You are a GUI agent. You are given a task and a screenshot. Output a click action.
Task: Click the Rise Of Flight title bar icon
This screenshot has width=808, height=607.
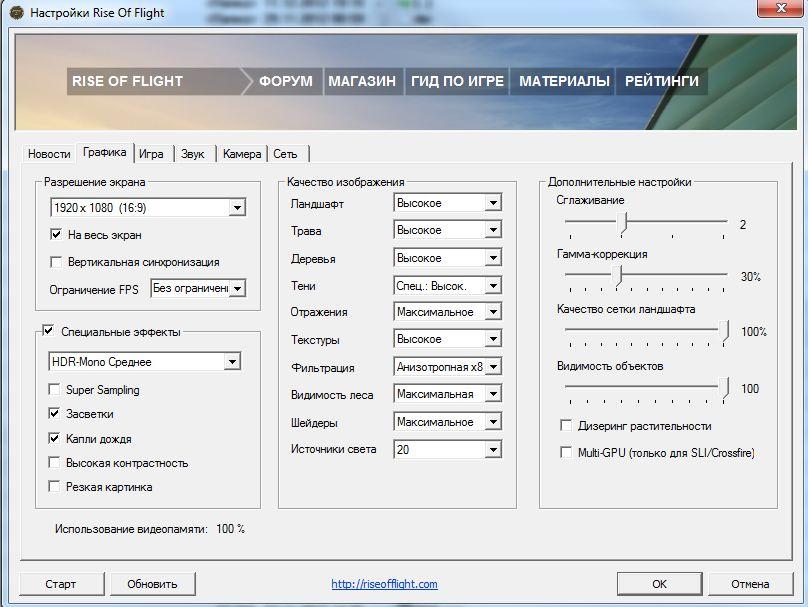pos(16,12)
